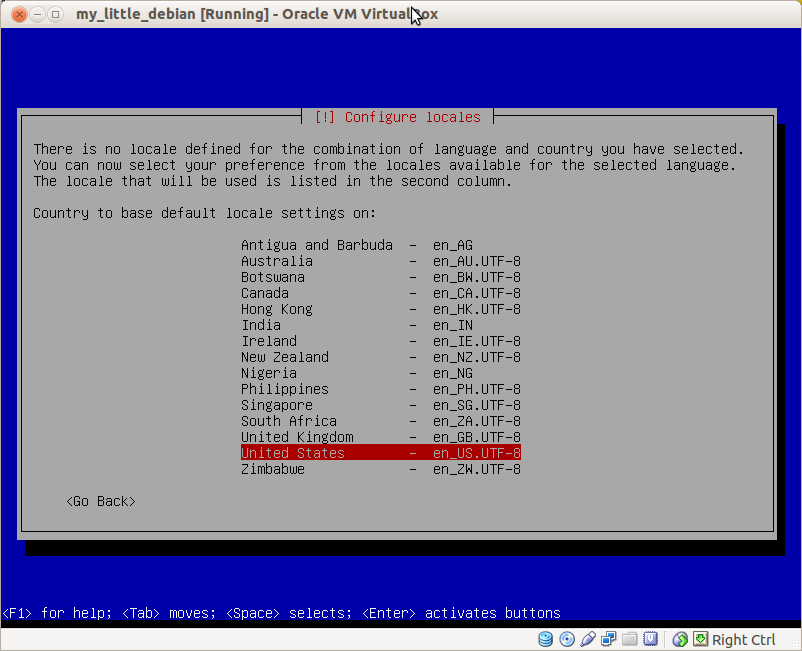Maximize the VirtualBox VM window
The image size is (802, 651).
[55, 14]
